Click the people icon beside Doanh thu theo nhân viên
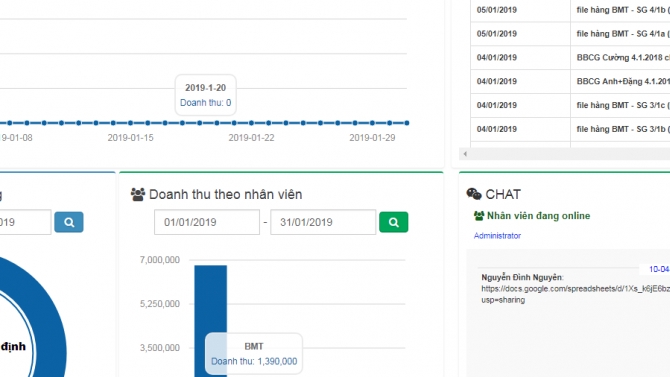The image size is (670, 377). [138, 194]
